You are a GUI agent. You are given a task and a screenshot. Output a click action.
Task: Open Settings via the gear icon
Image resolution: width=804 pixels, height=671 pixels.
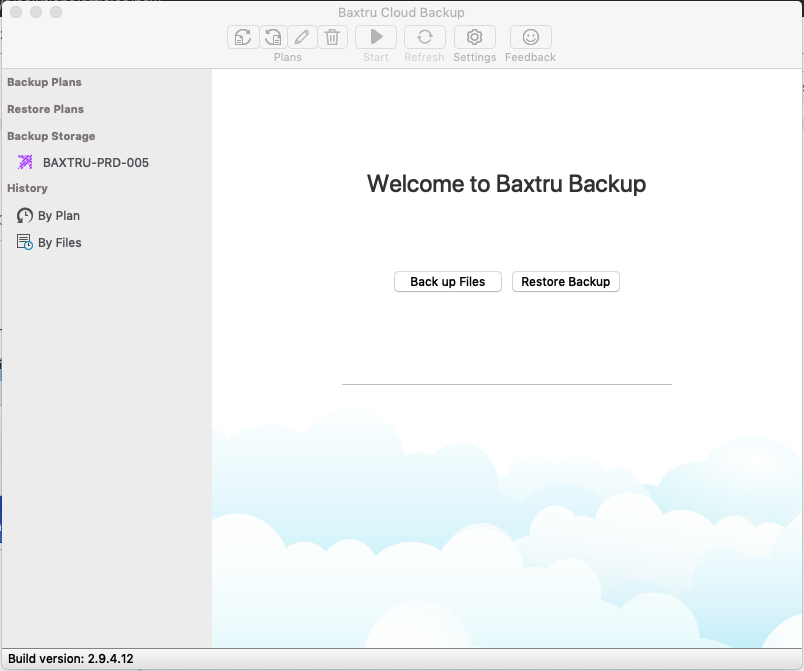(474, 37)
